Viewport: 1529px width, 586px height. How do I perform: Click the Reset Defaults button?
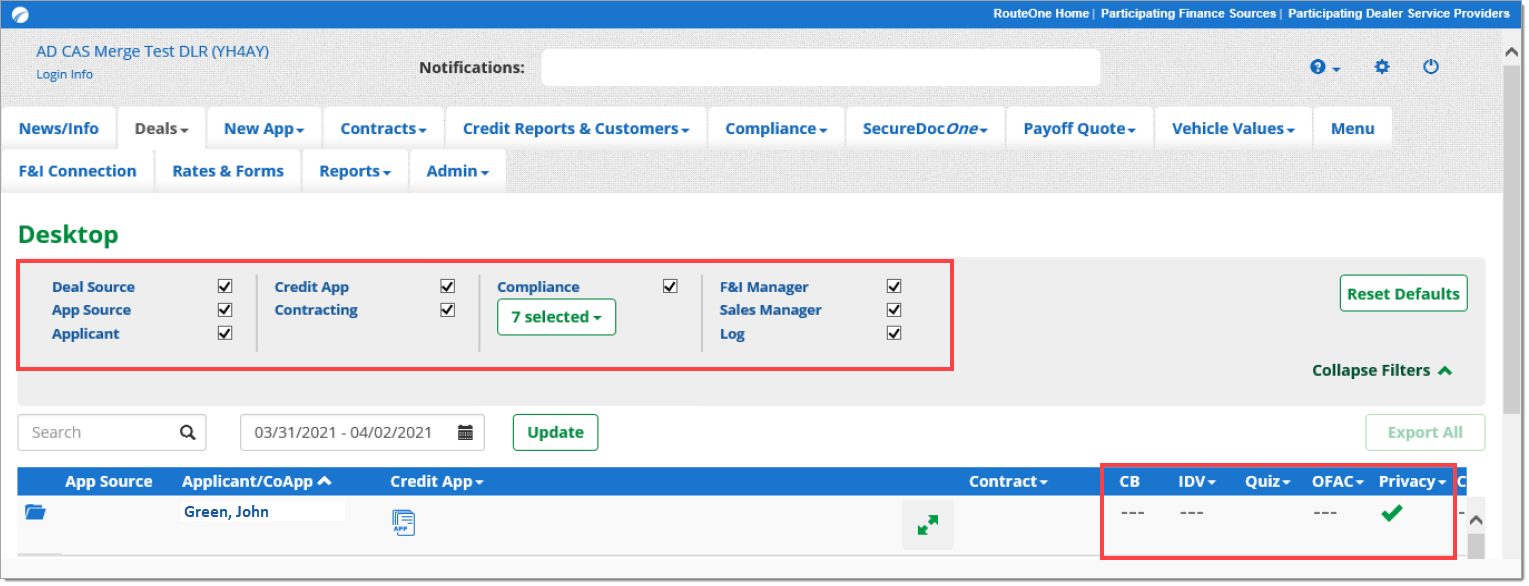pos(1404,293)
